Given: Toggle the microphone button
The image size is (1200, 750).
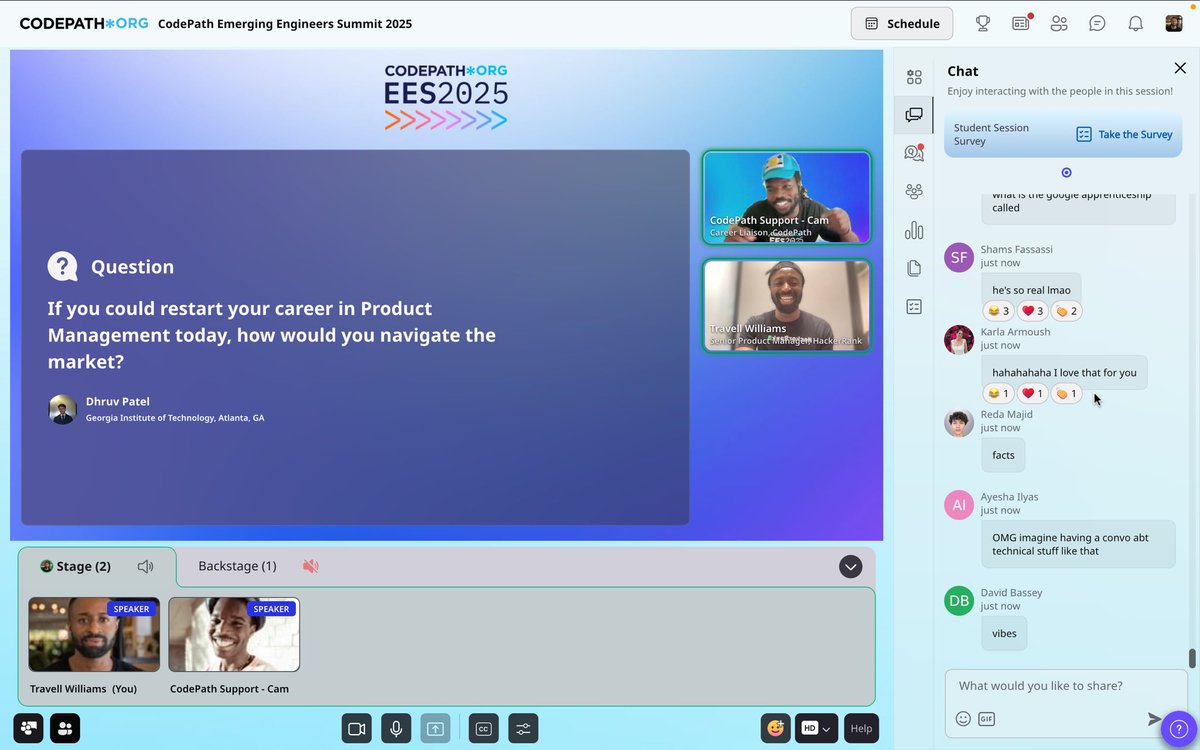Looking at the screenshot, I should (396, 729).
